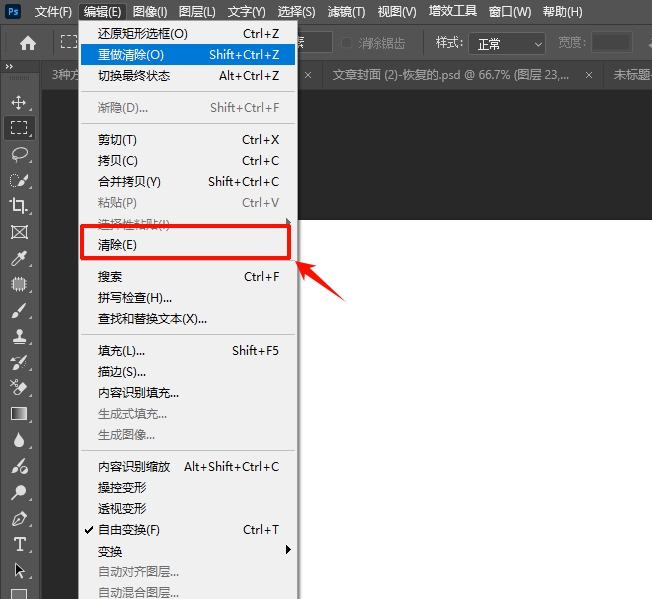
Task: Toggle the 消除锯齿 checkbox
Action: (347, 43)
